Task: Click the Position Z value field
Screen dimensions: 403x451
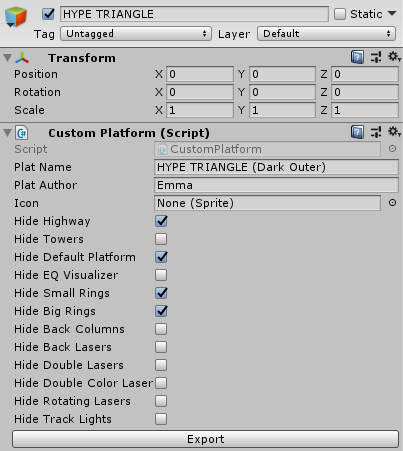Action: tap(365, 74)
